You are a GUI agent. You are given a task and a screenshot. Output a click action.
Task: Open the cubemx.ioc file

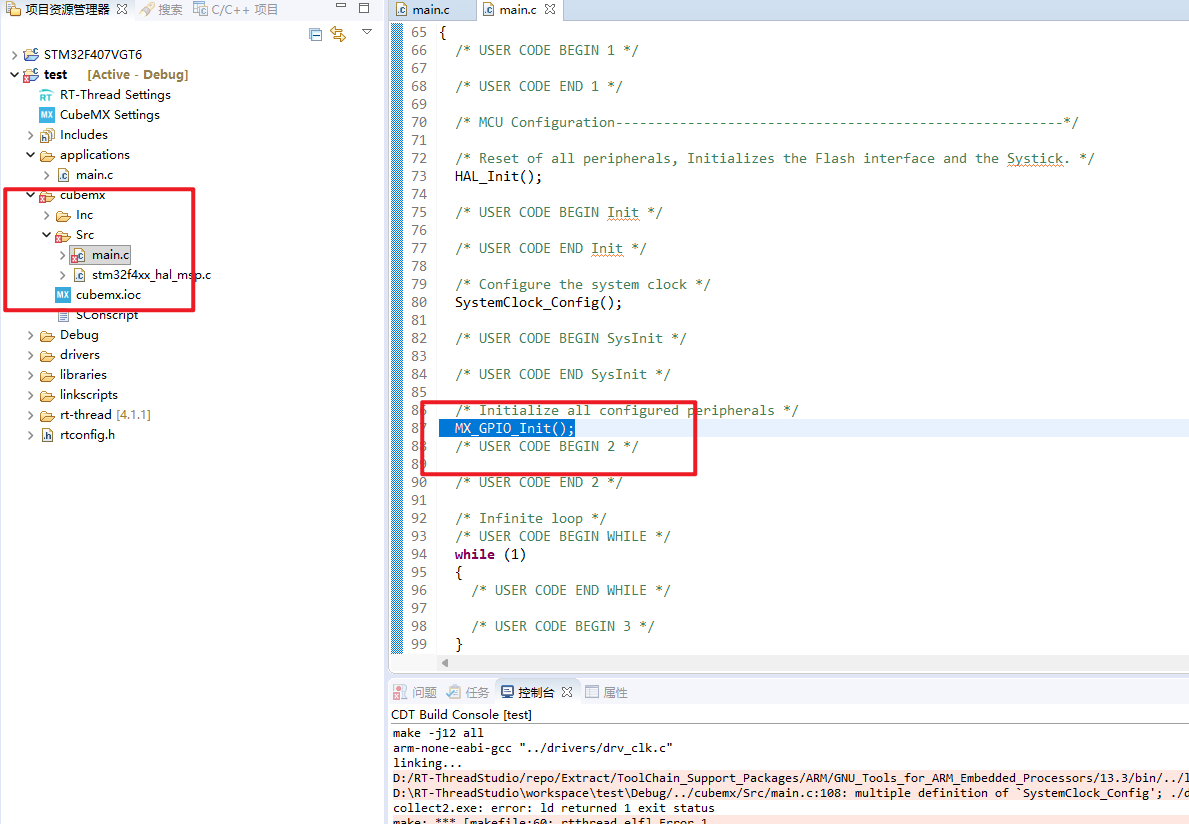(x=108, y=295)
